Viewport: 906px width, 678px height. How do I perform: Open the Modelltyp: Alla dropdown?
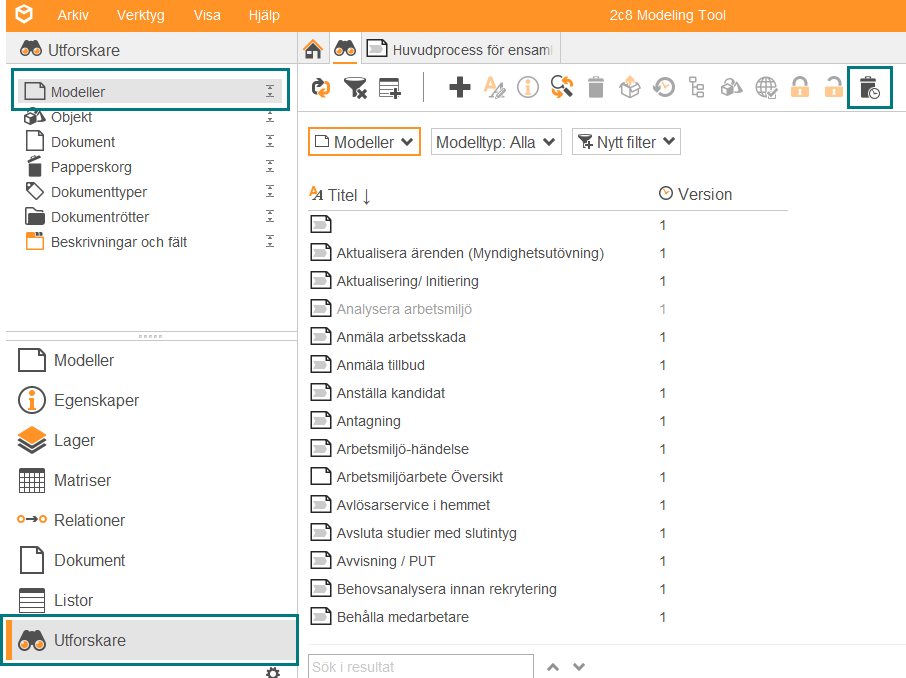coord(496,142)
